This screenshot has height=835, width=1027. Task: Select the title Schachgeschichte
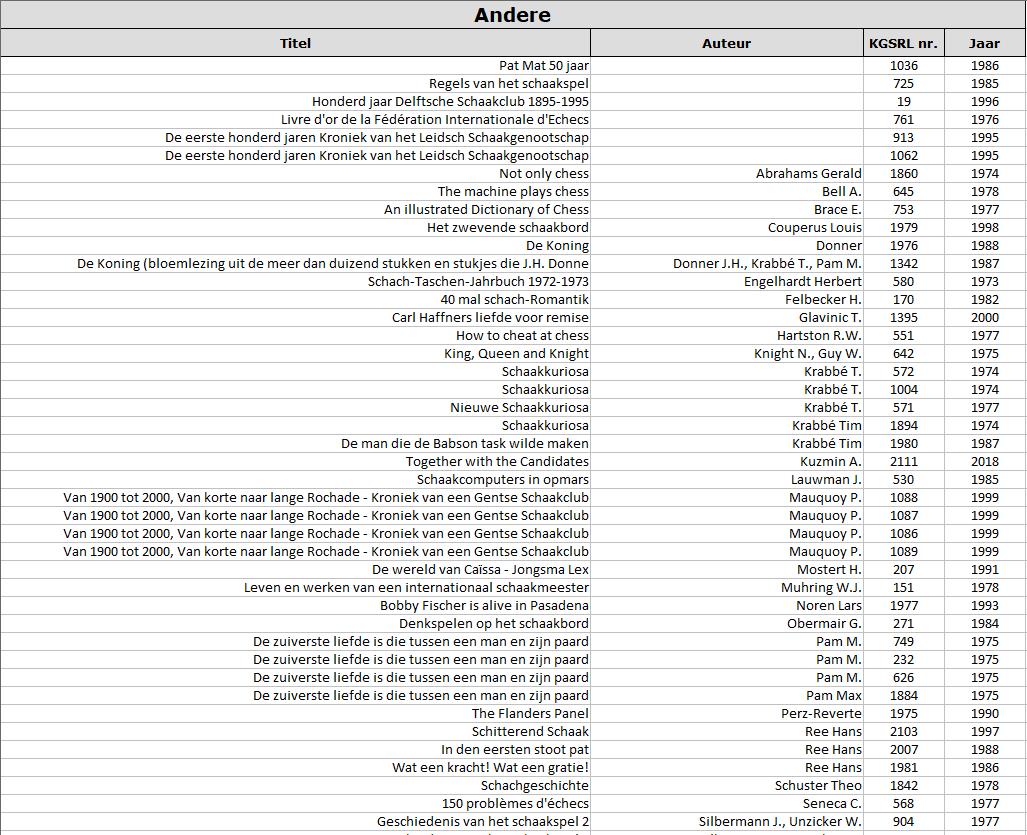click(x=534, y=786)
